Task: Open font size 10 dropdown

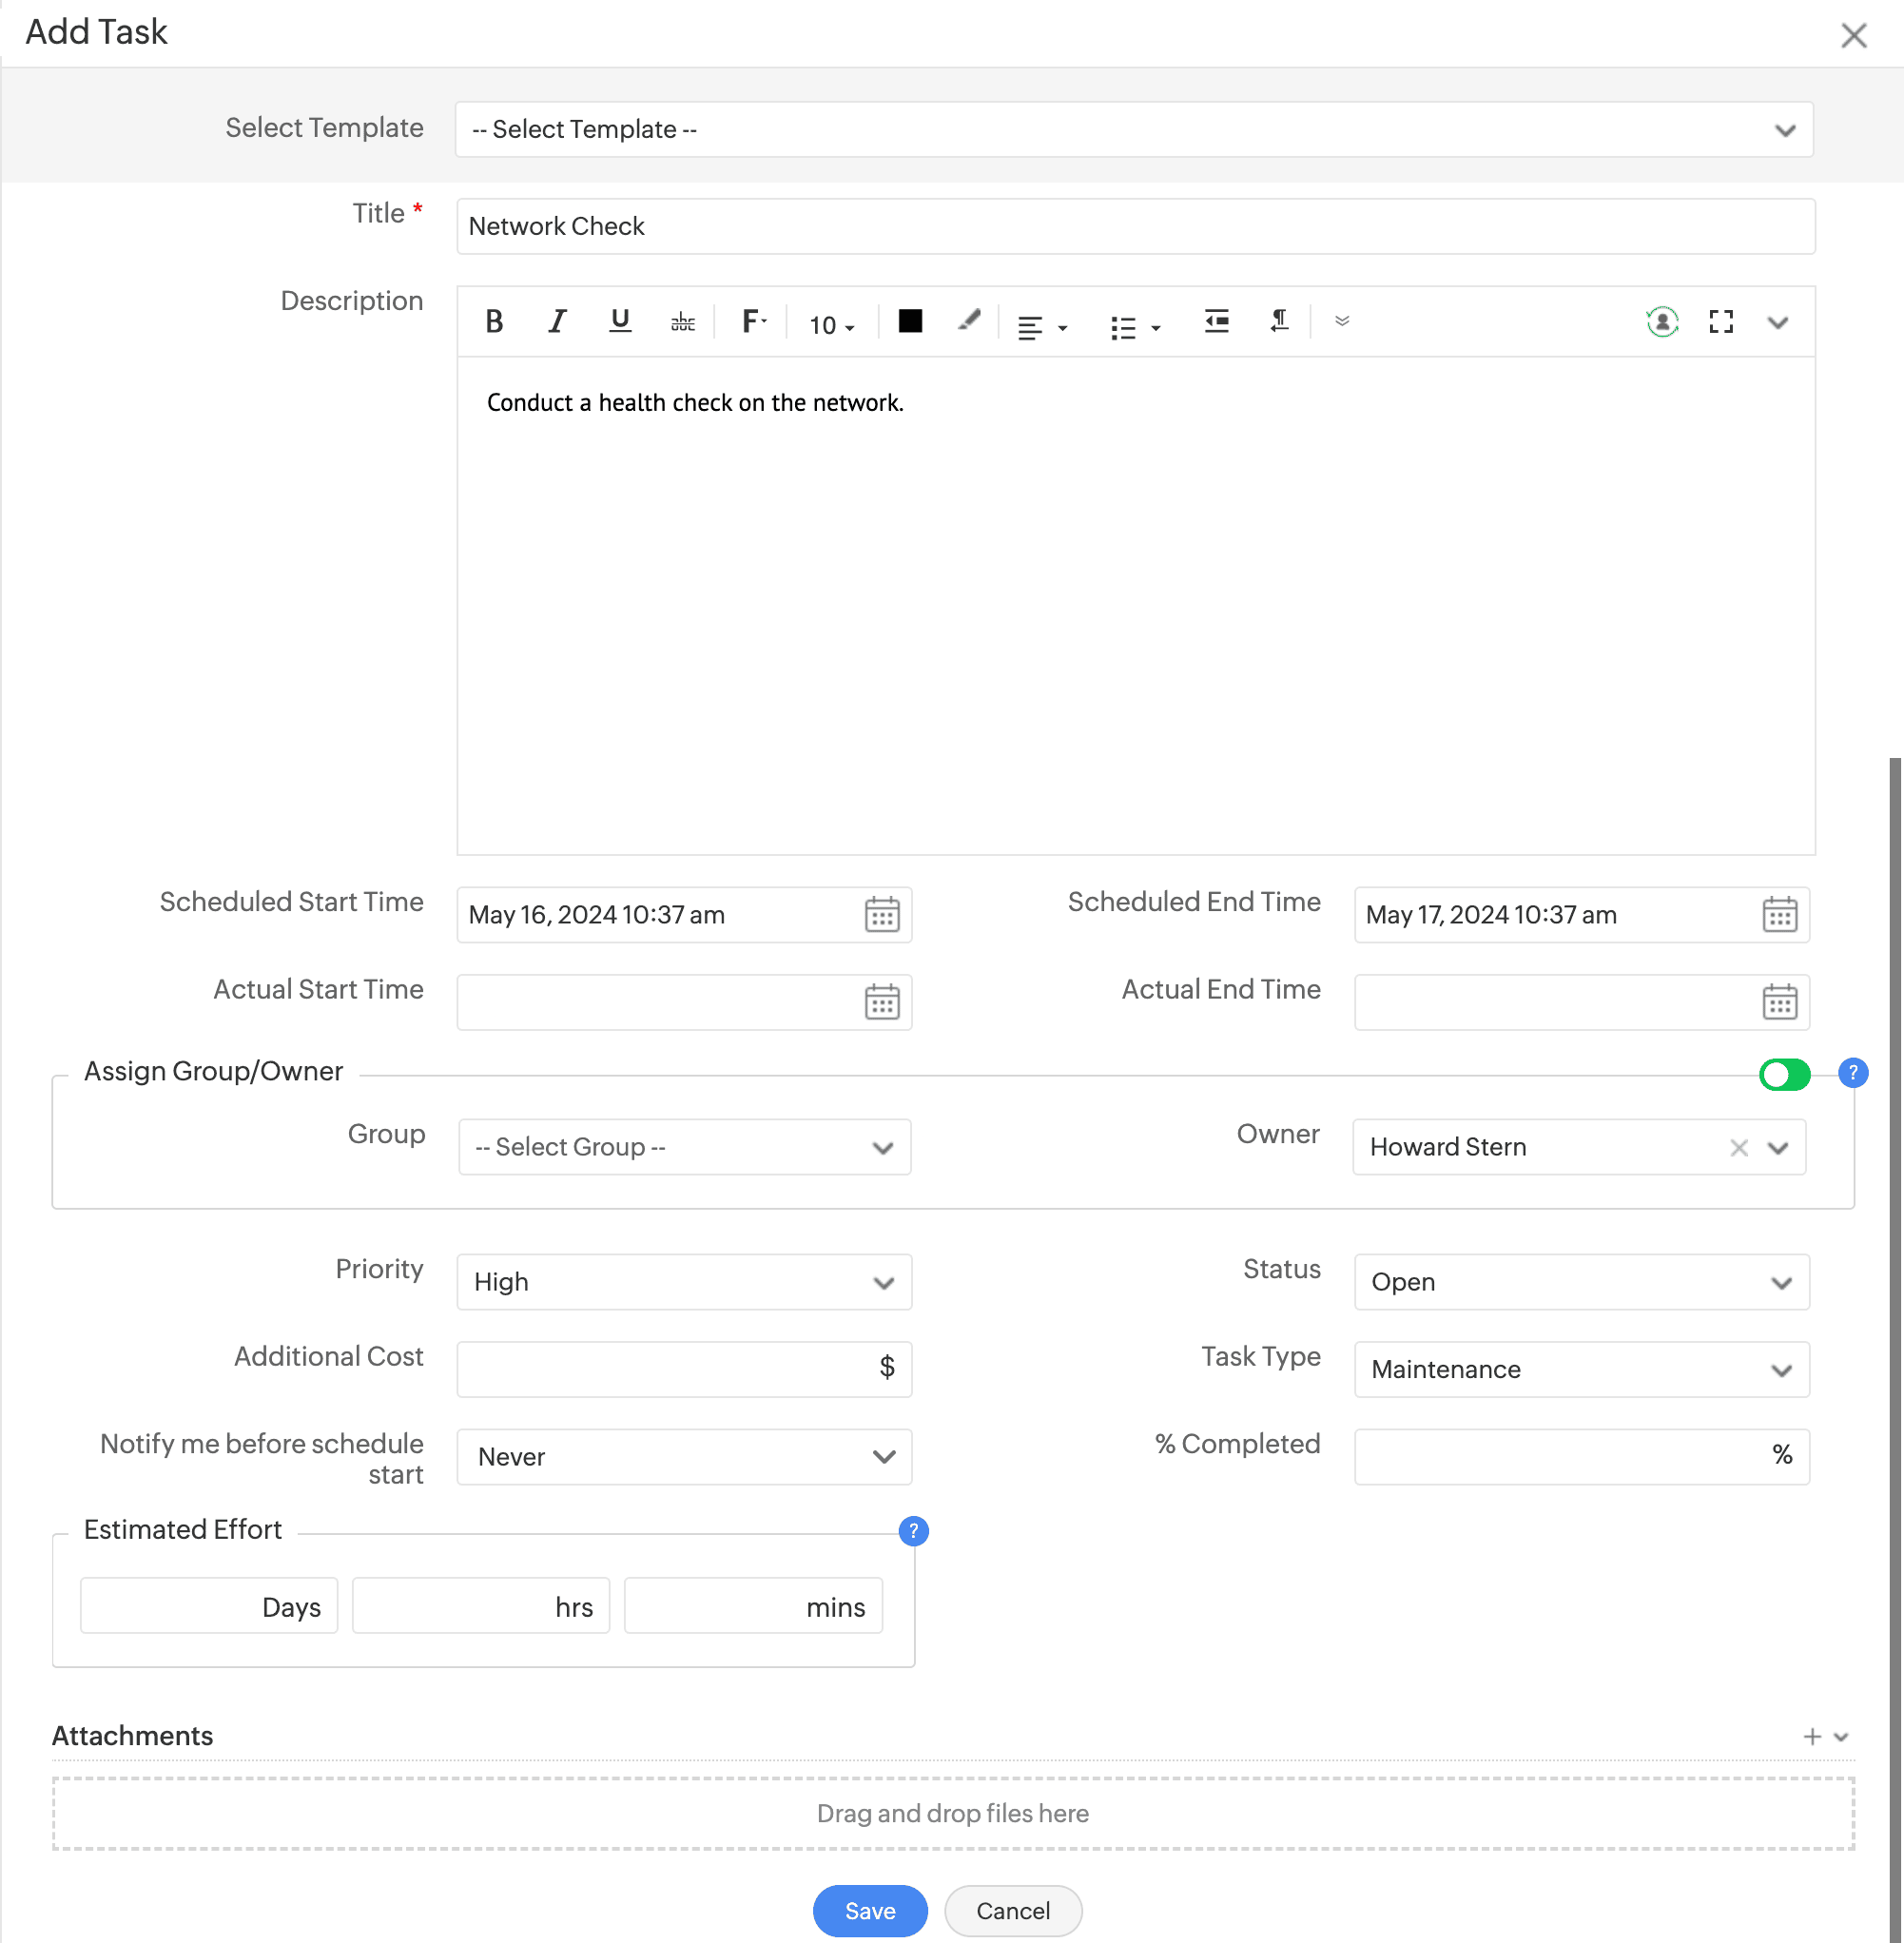Action: (x=831, y=325)
